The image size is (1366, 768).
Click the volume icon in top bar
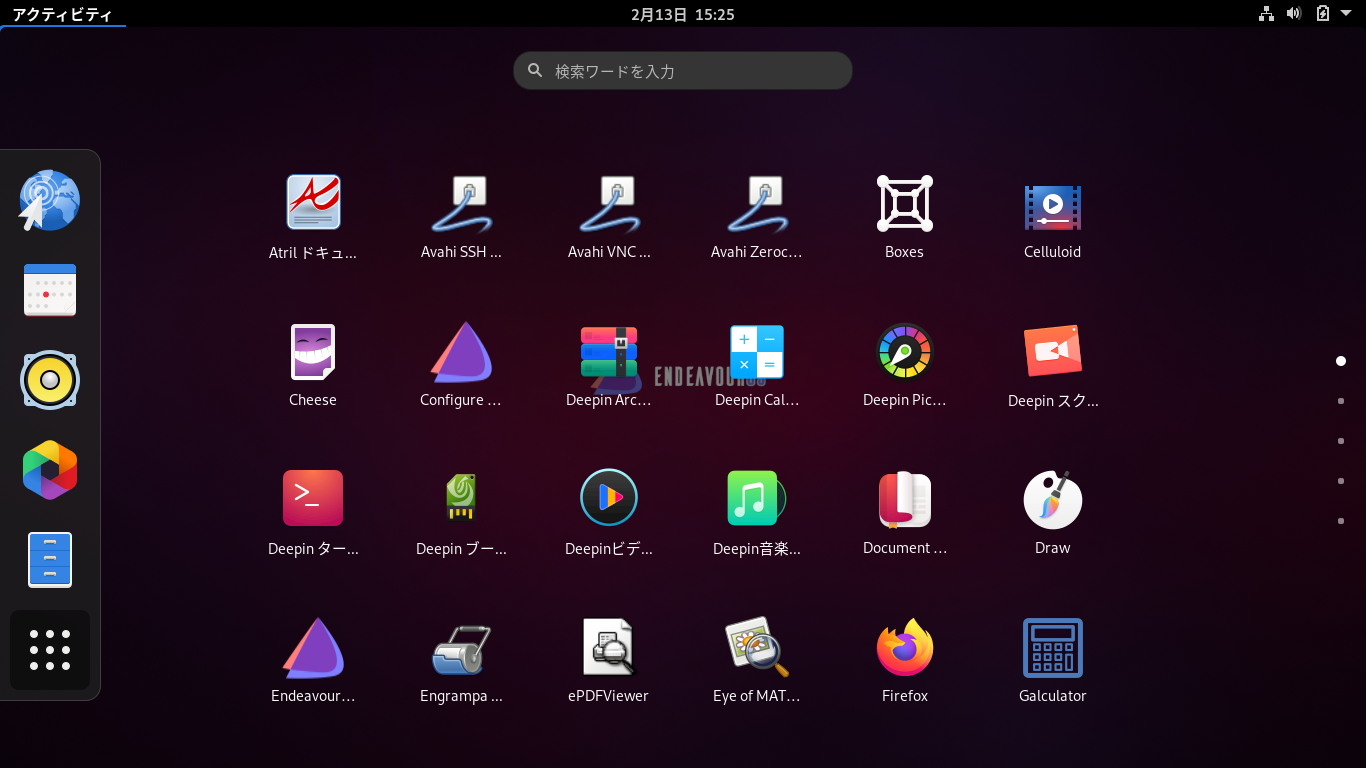pyautogui.click(x=1294, y=14)
